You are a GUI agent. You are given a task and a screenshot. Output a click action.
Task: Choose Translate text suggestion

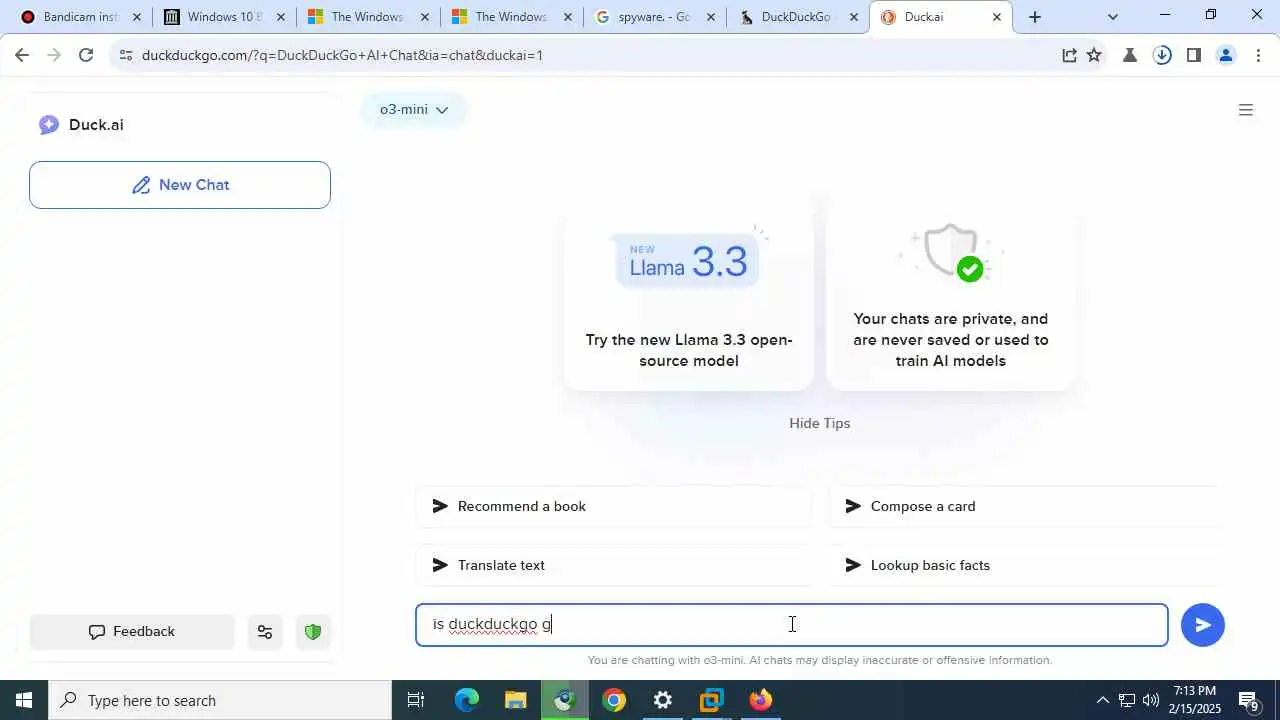pos(614,565)
